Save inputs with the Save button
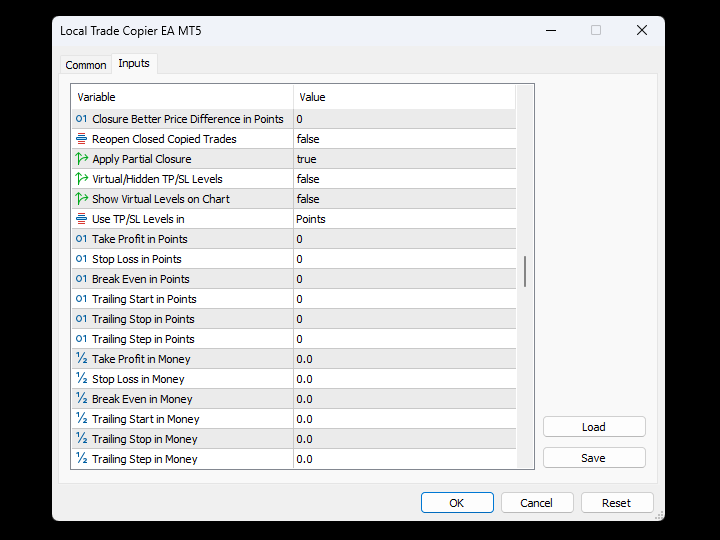 (x=594, y=458)
